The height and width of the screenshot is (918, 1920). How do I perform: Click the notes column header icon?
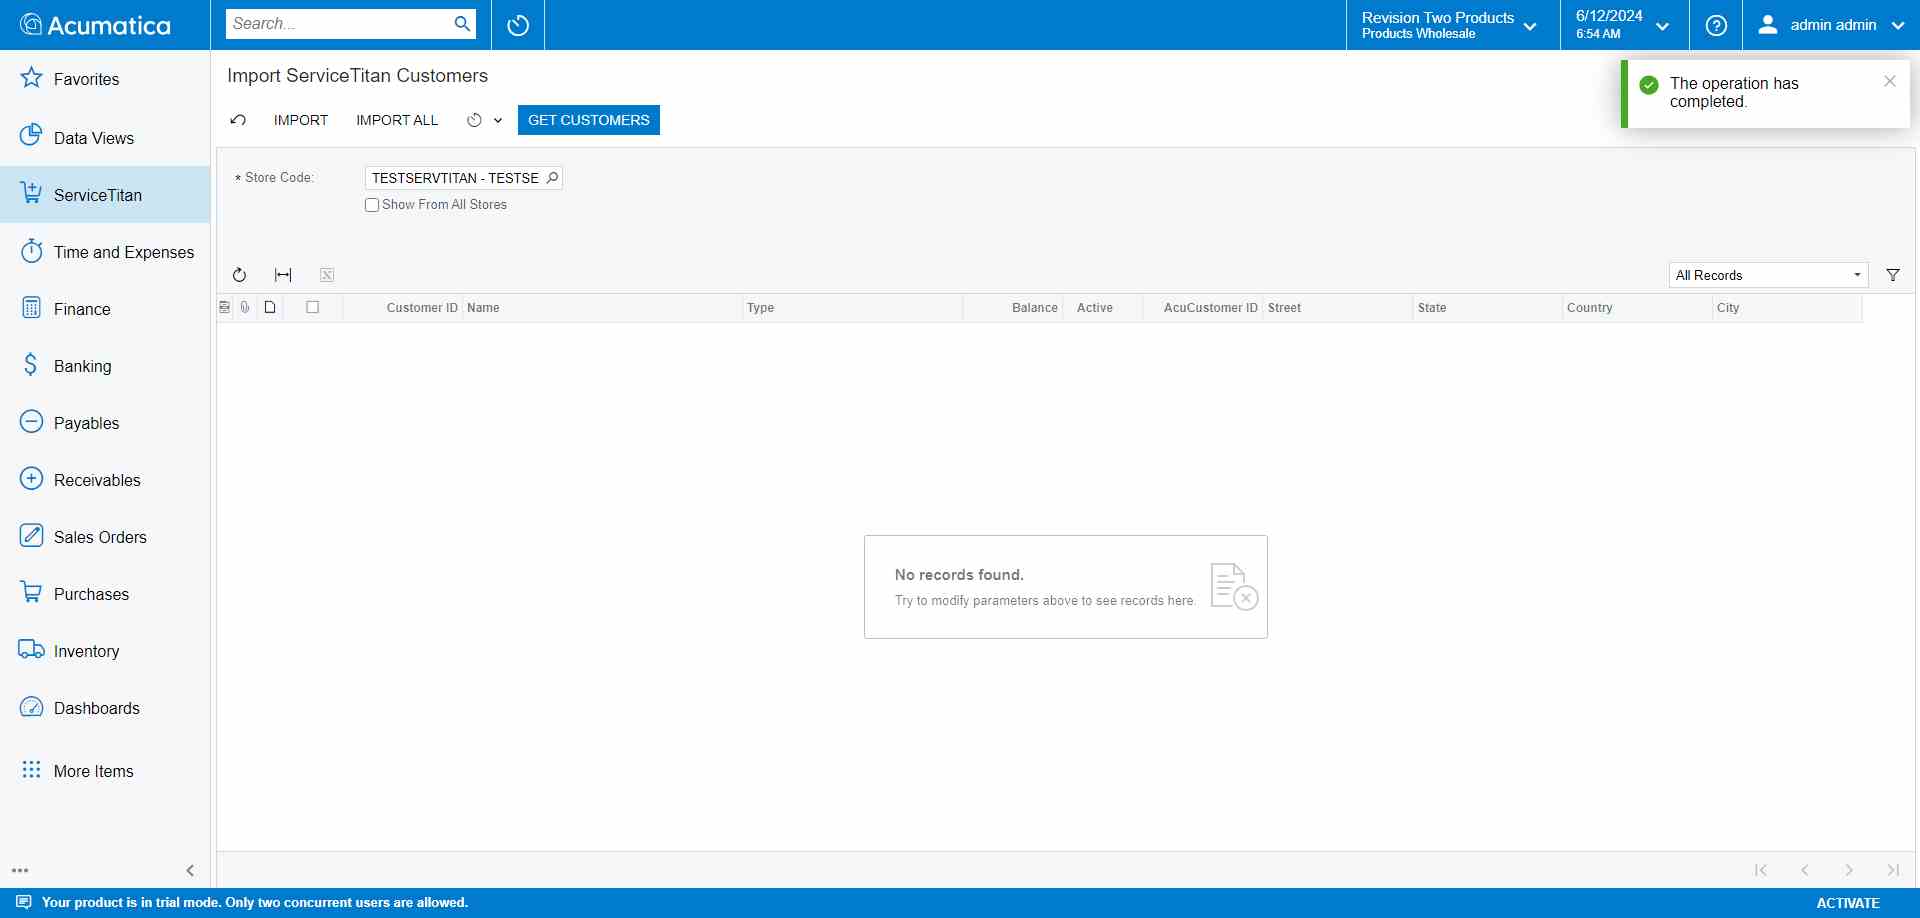pyautogui.click(x=270, y=307)
